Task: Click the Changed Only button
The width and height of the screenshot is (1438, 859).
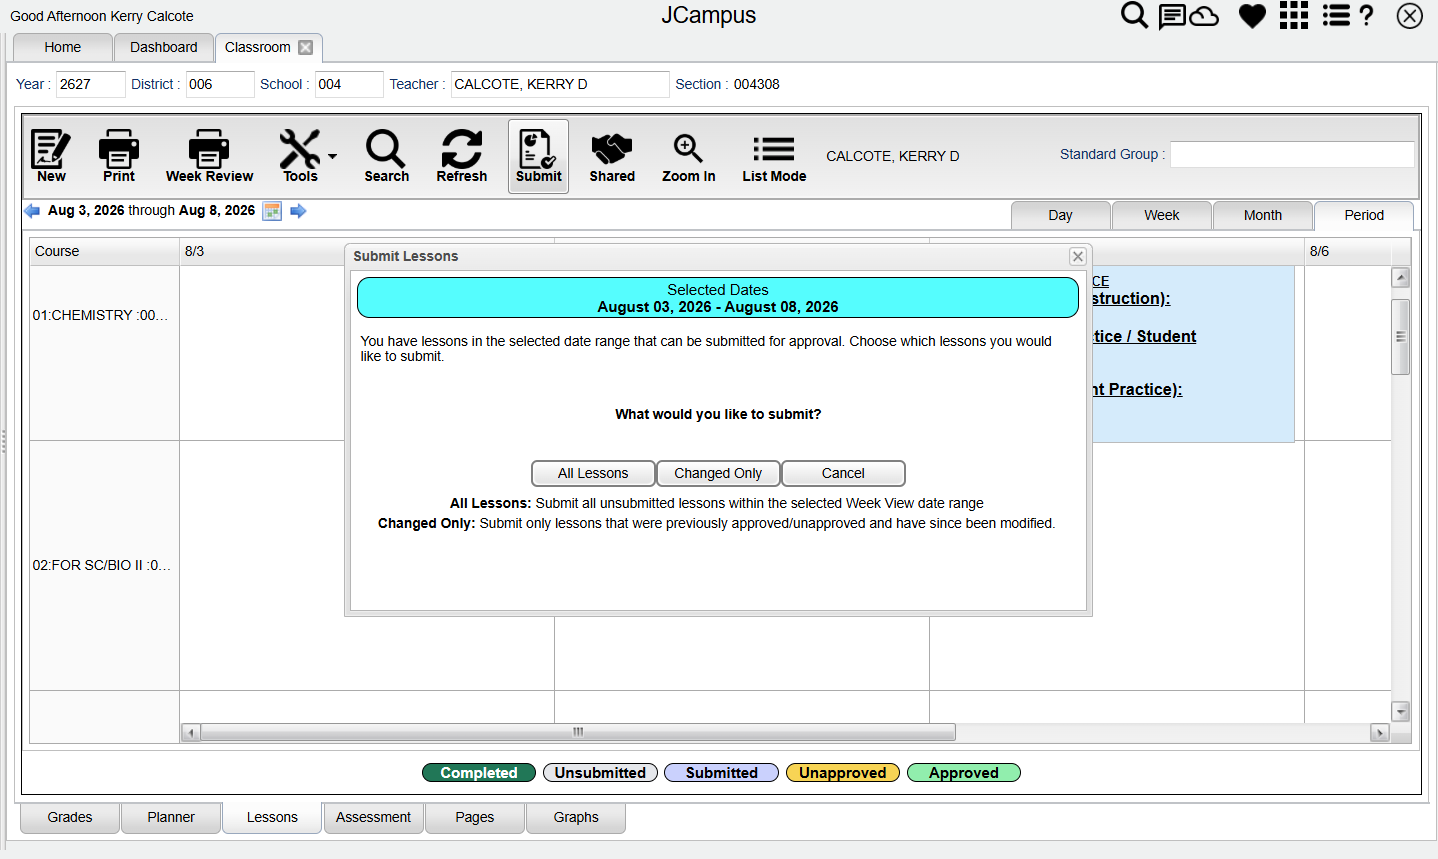Action: [x=718, y=473]
